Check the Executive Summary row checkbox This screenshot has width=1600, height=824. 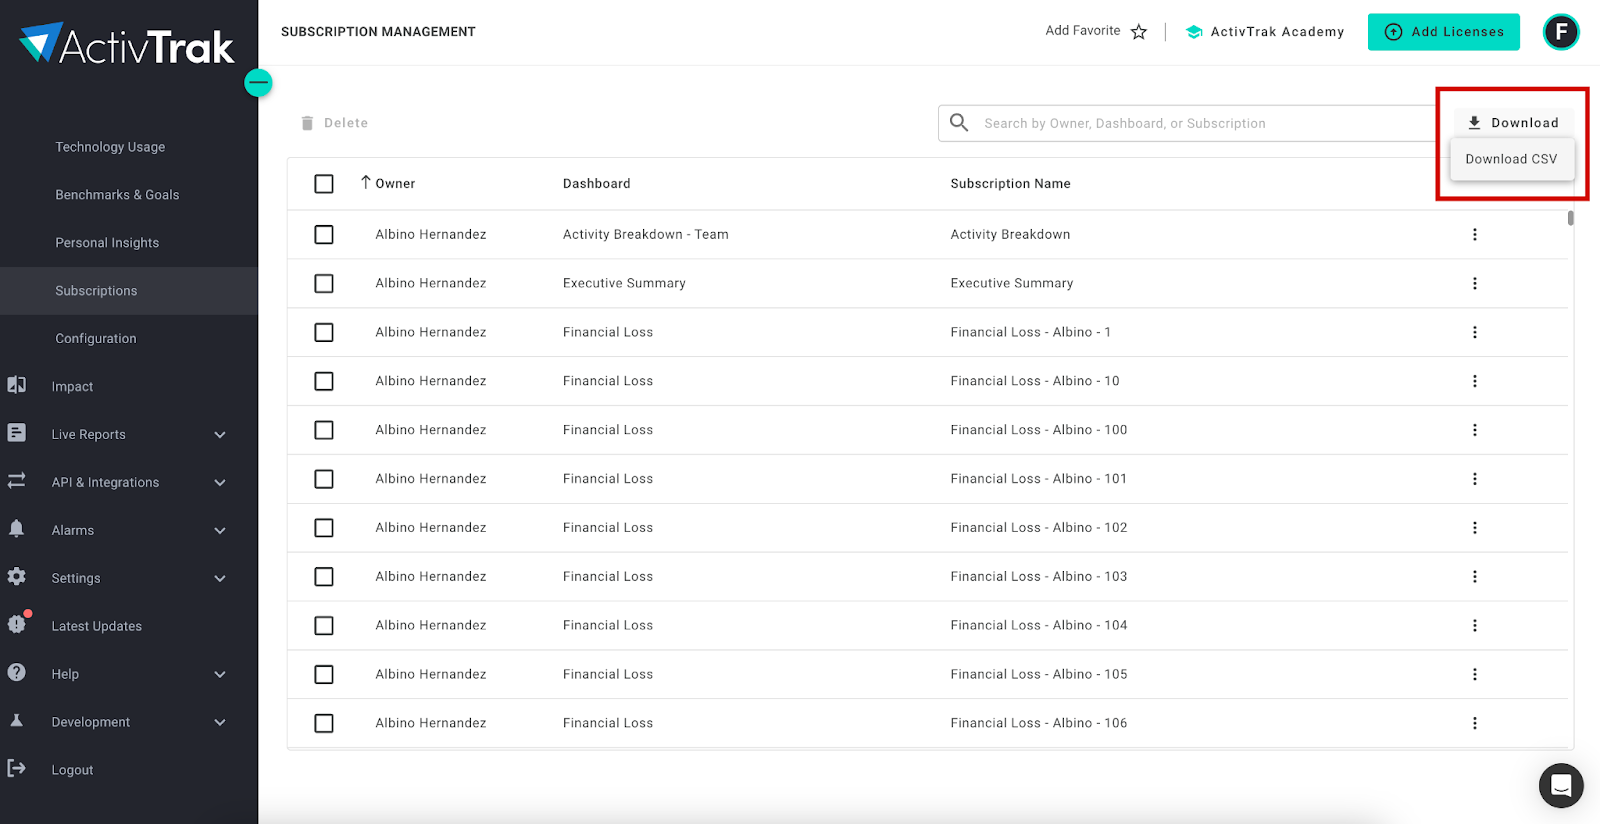[324, 284]
